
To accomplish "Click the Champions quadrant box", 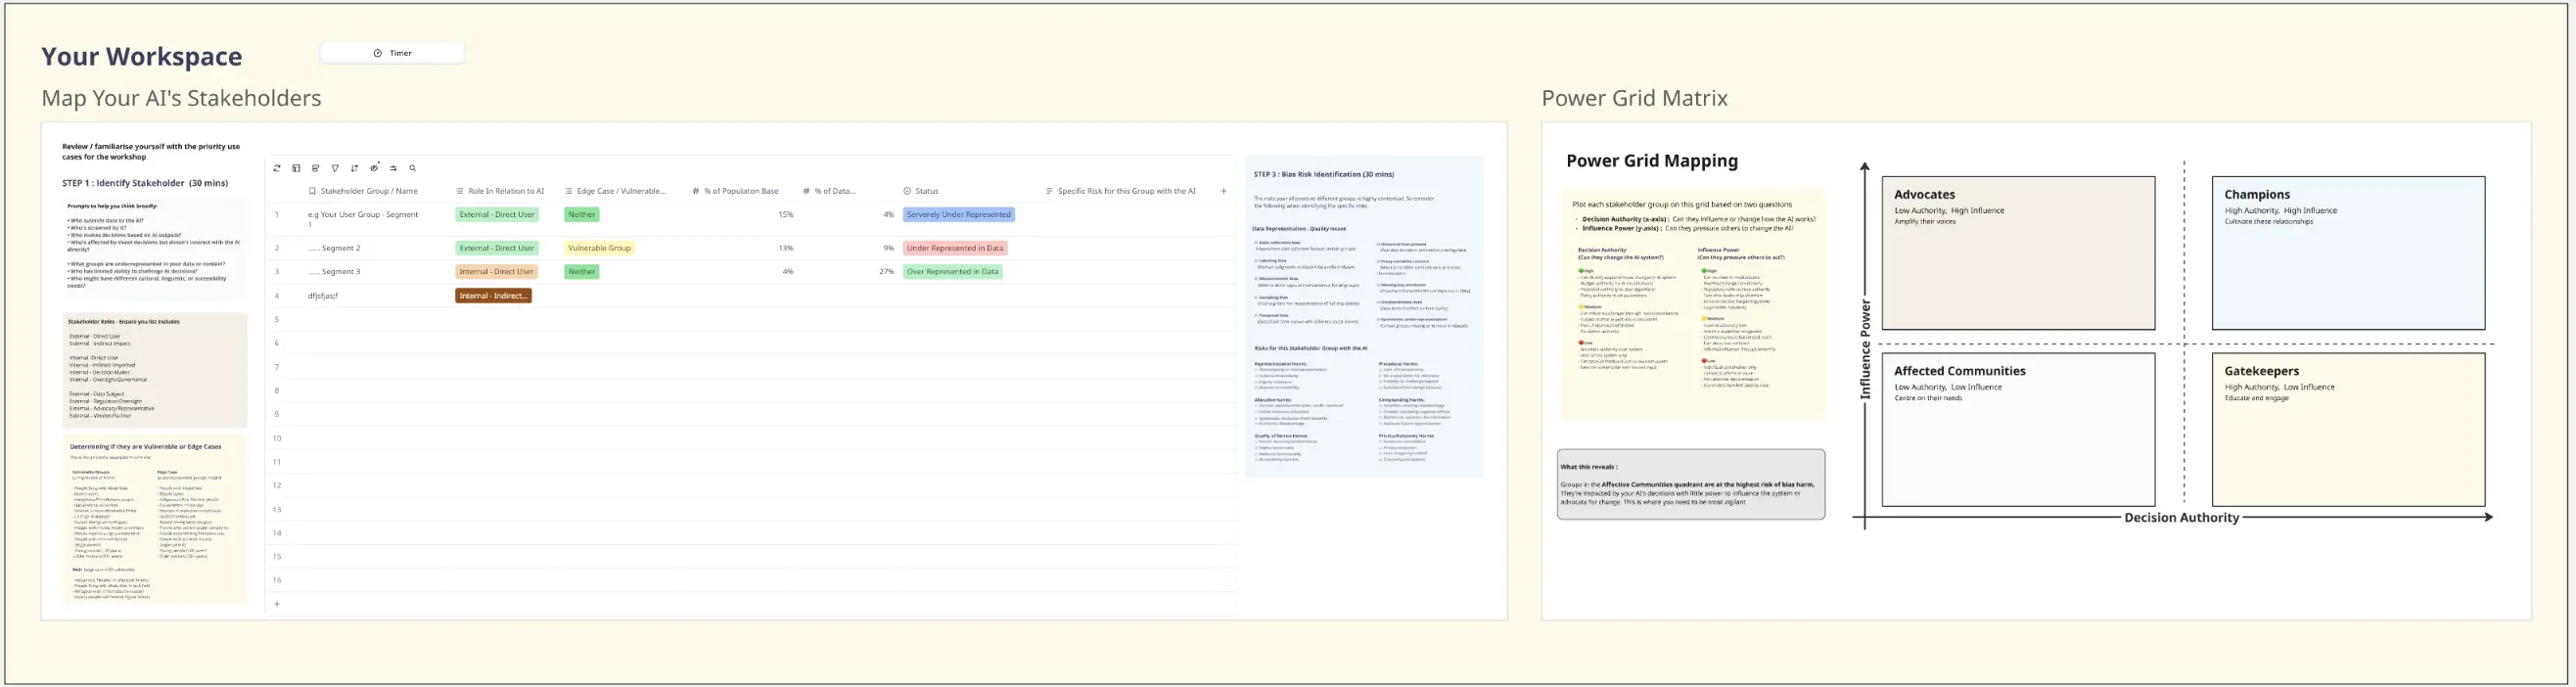I will [x=2347, y=253].
